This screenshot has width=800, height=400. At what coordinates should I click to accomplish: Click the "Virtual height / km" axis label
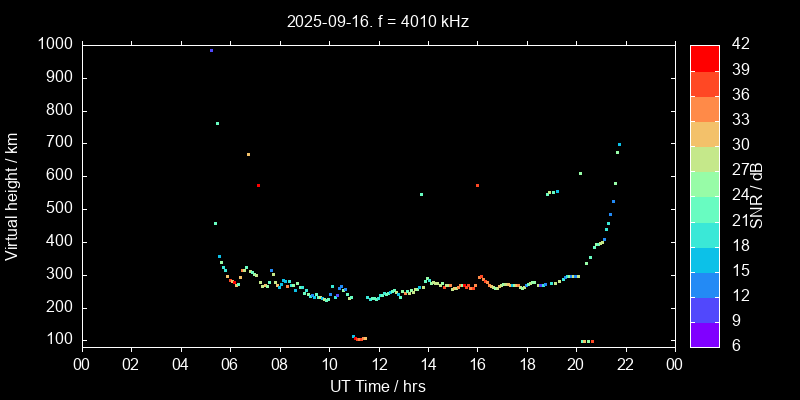click(x=12, y=196)
